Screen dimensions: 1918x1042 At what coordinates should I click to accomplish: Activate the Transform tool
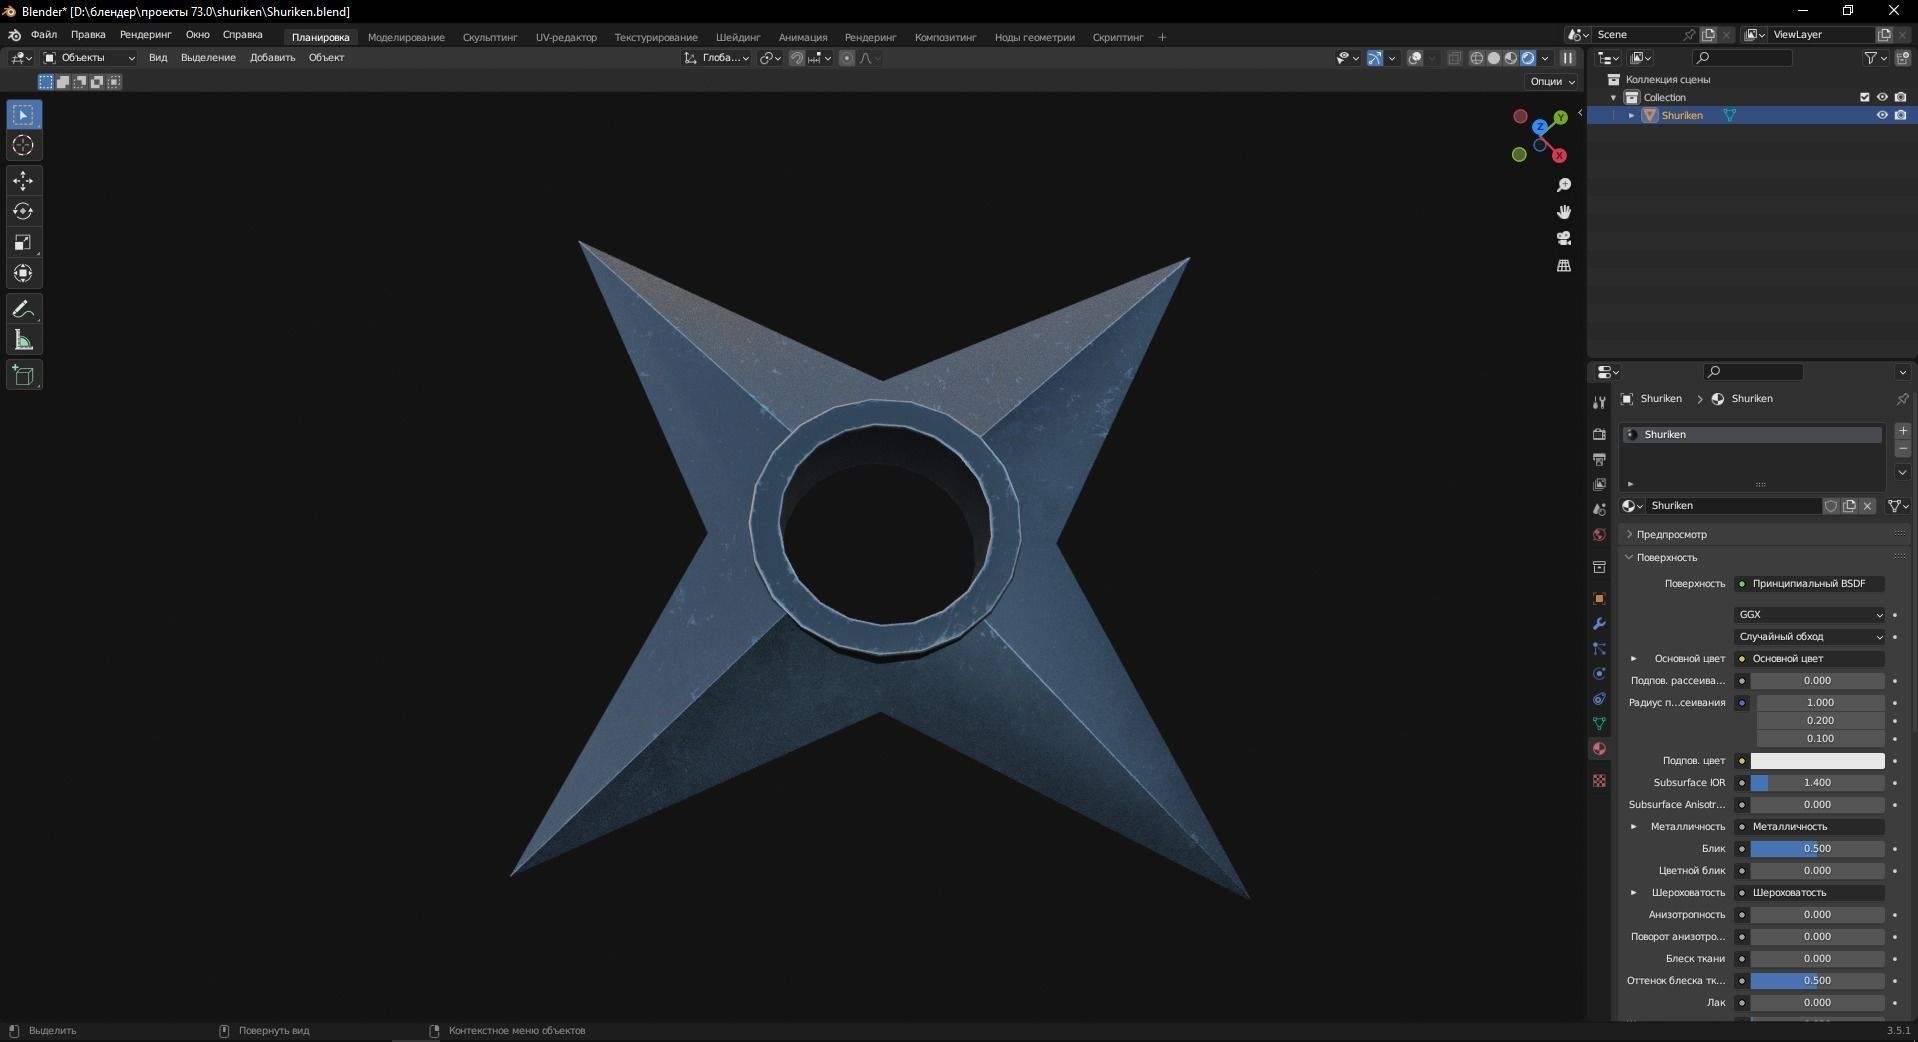[x=23, y=273]
